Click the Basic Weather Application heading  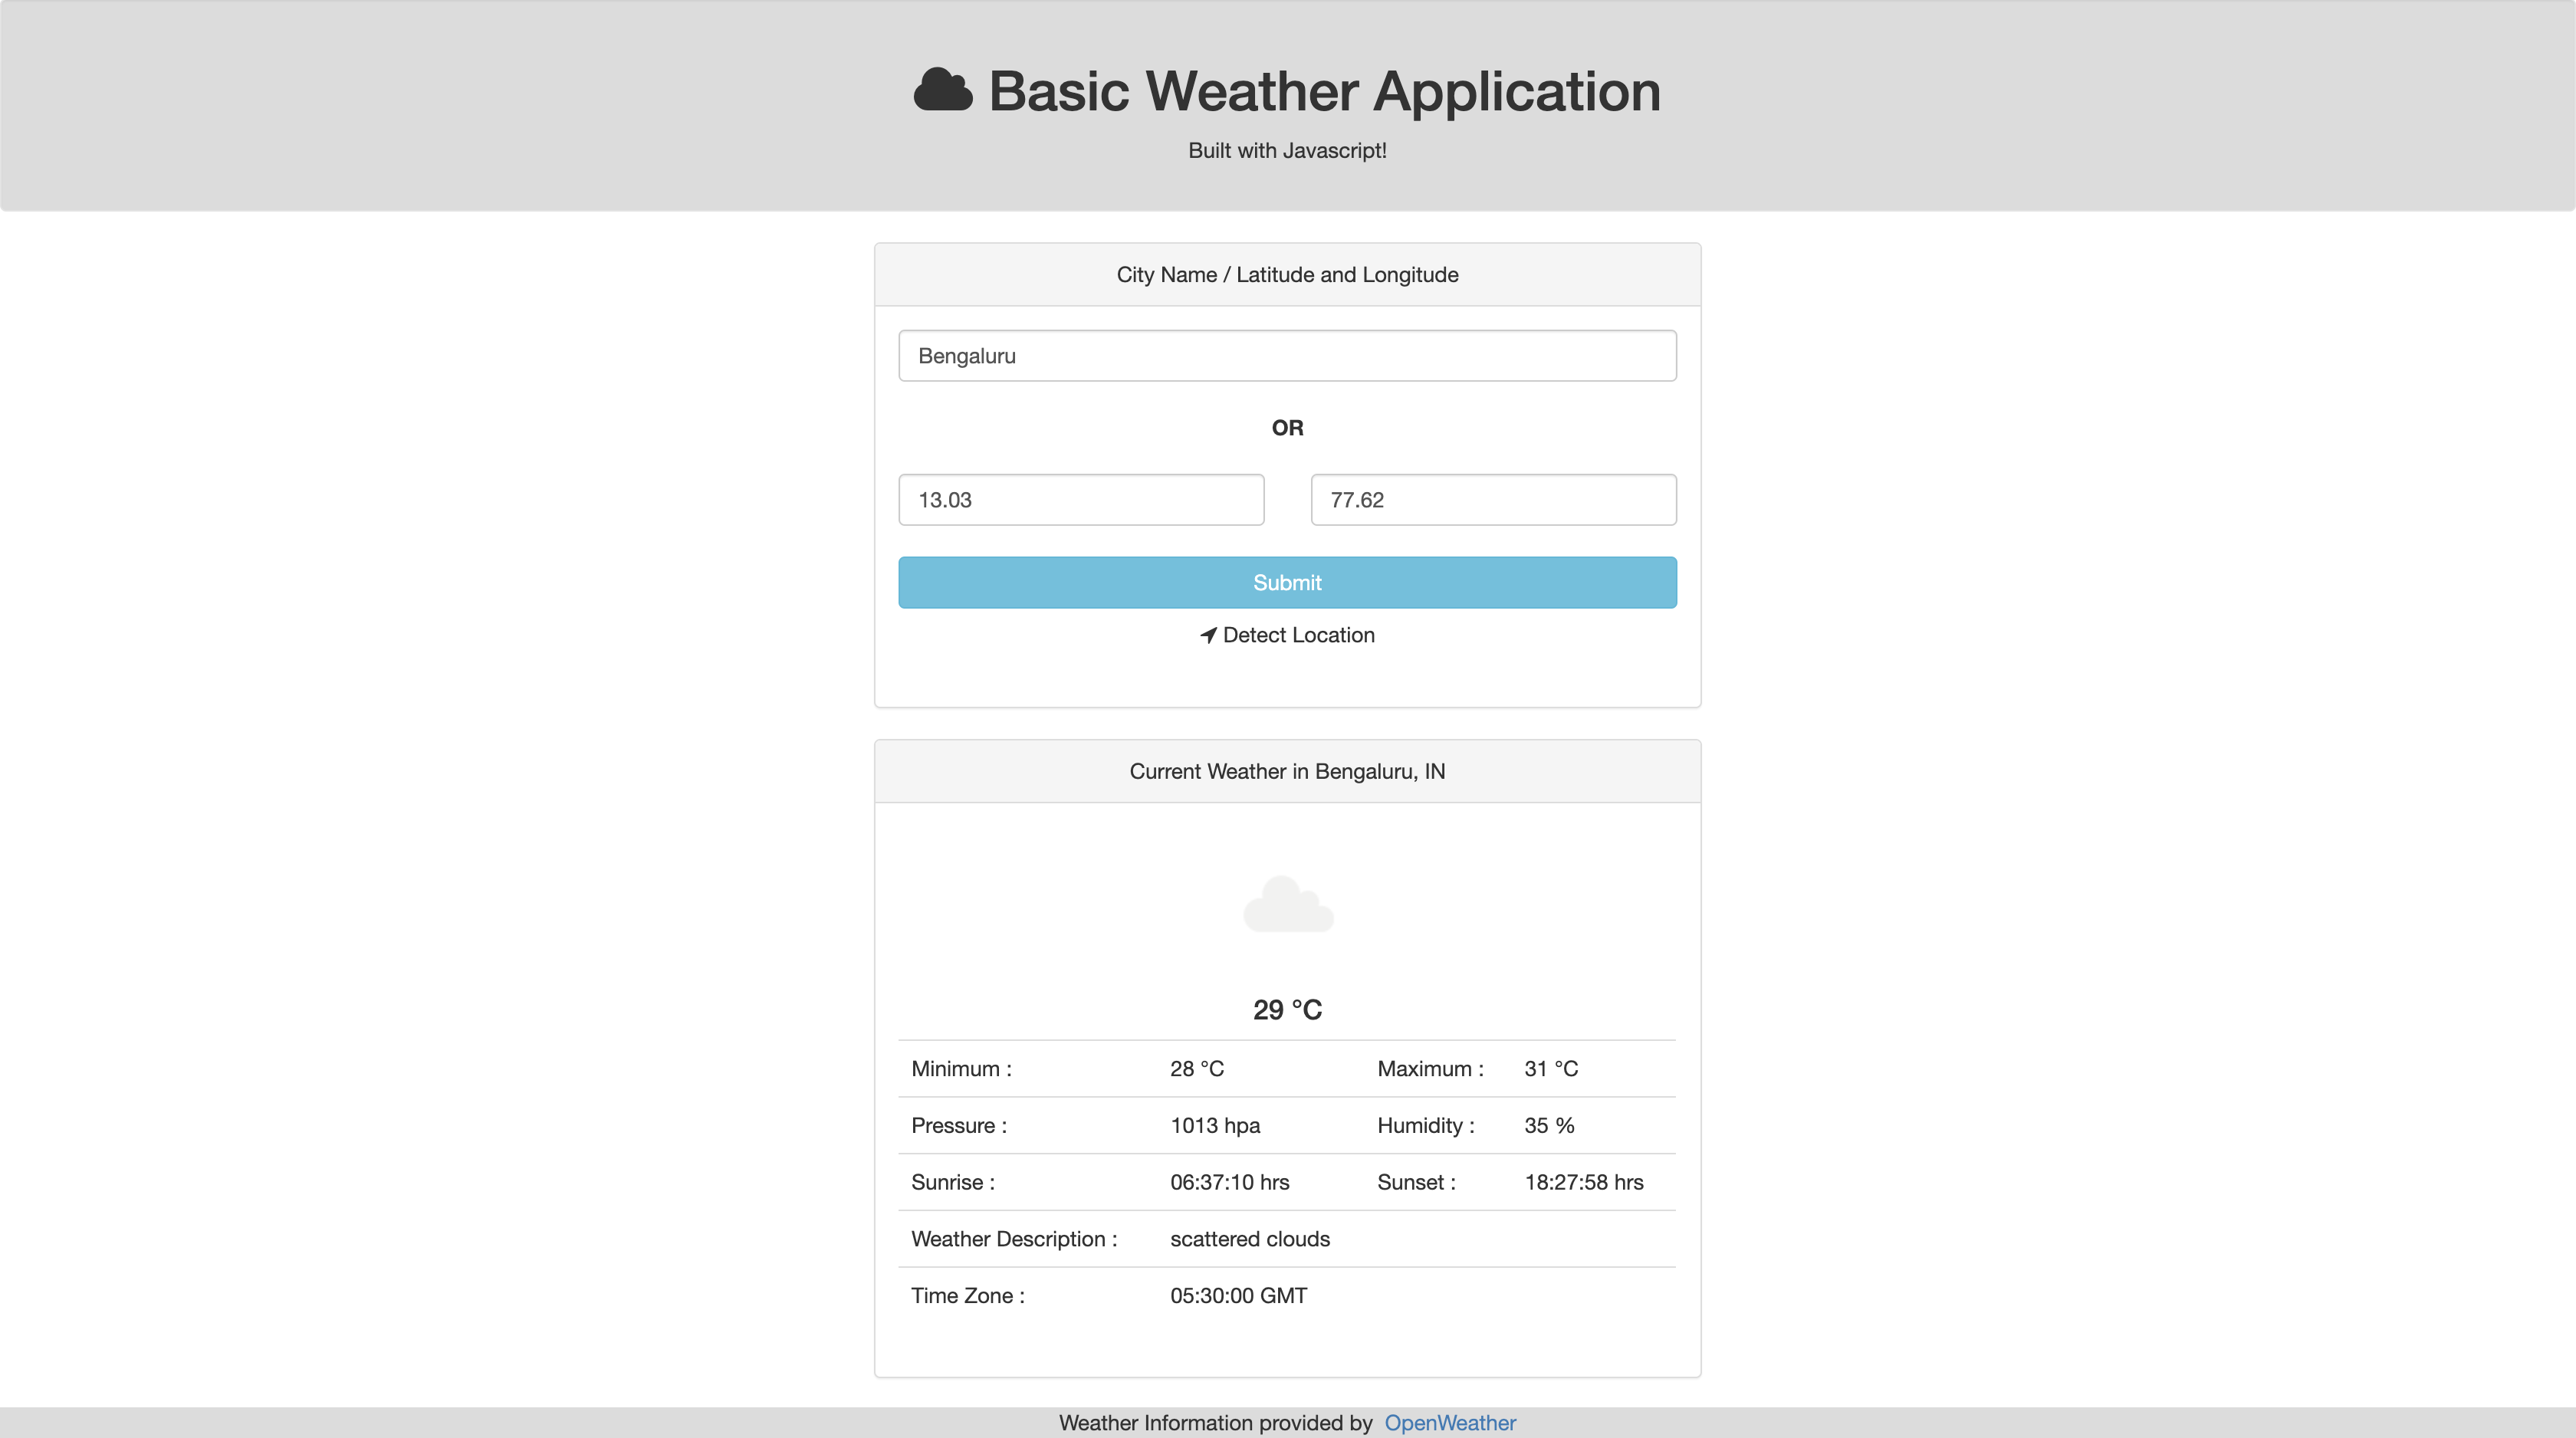pos(1323,91)
